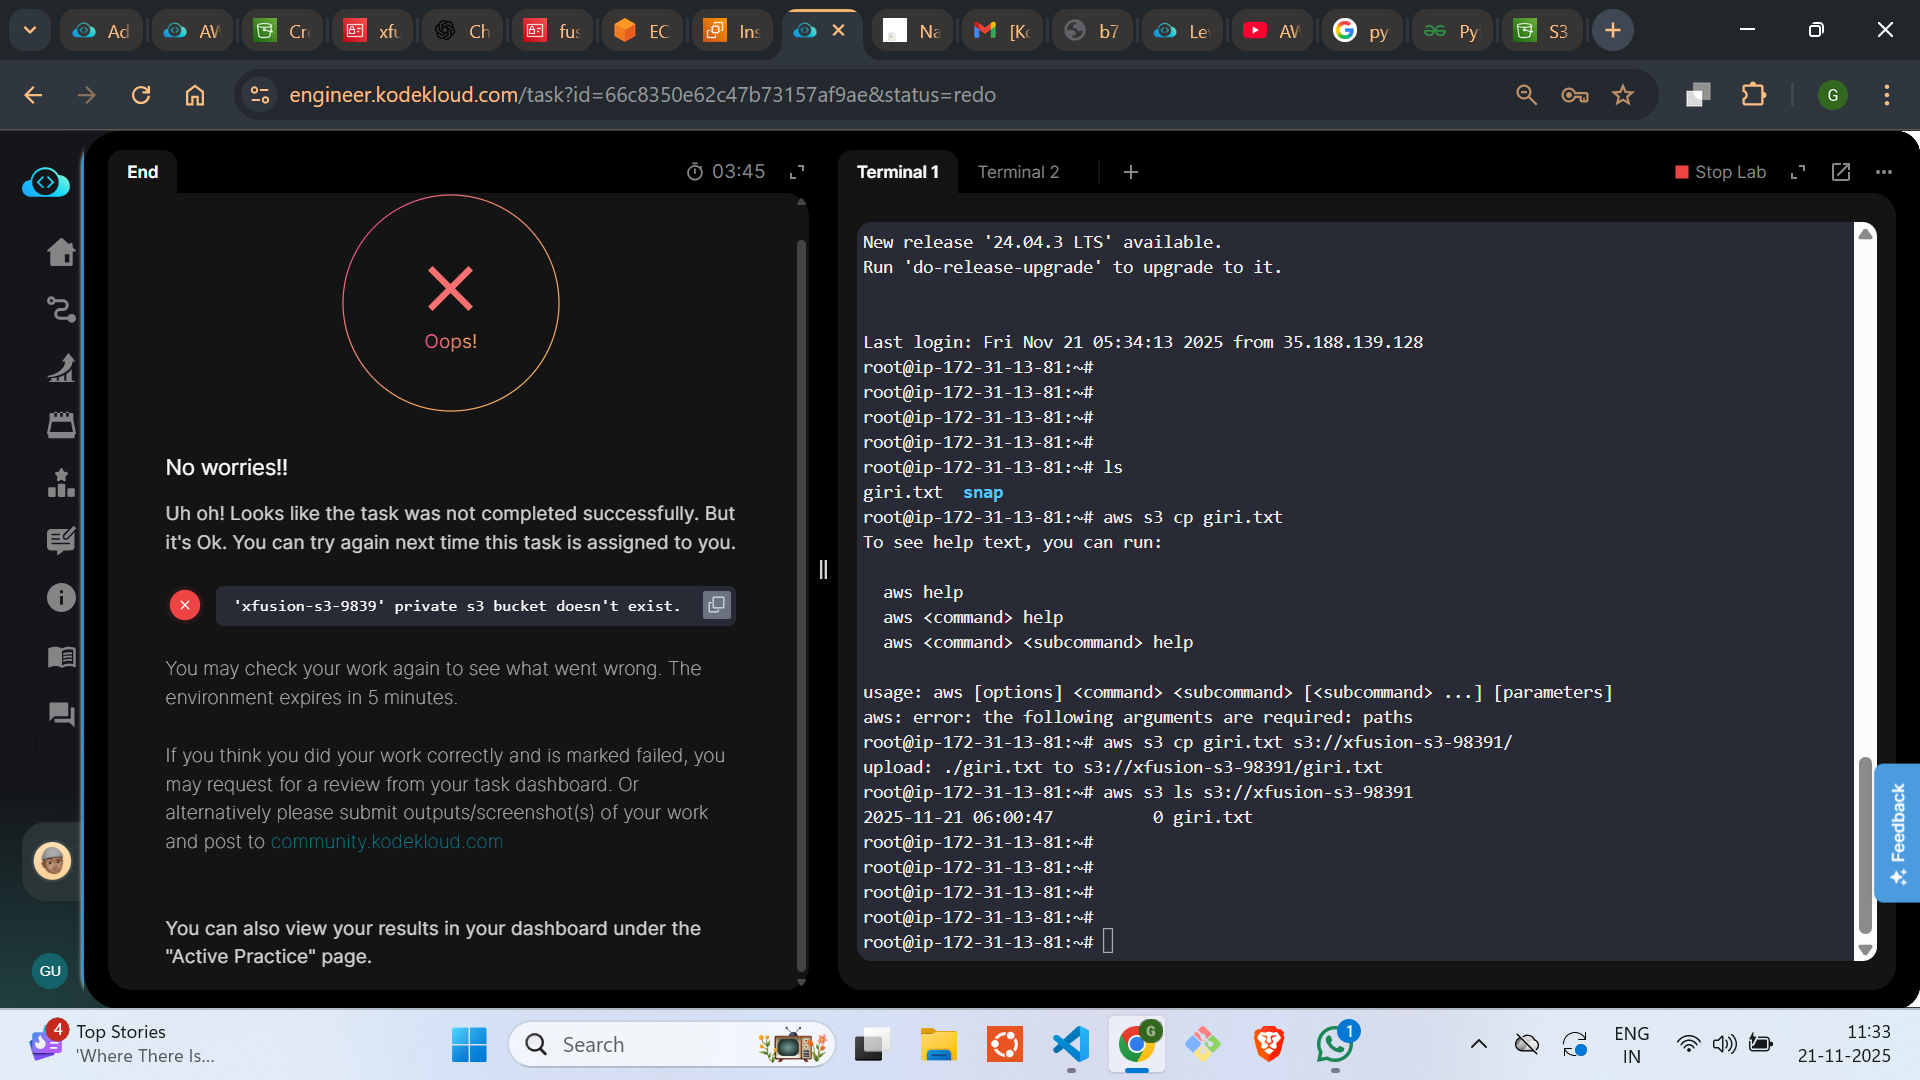Select the Terminal 1 tab
Image resolution: width=1920 pixels, height=1080 pixels.
pyautogui.click(x=897, y=172)
